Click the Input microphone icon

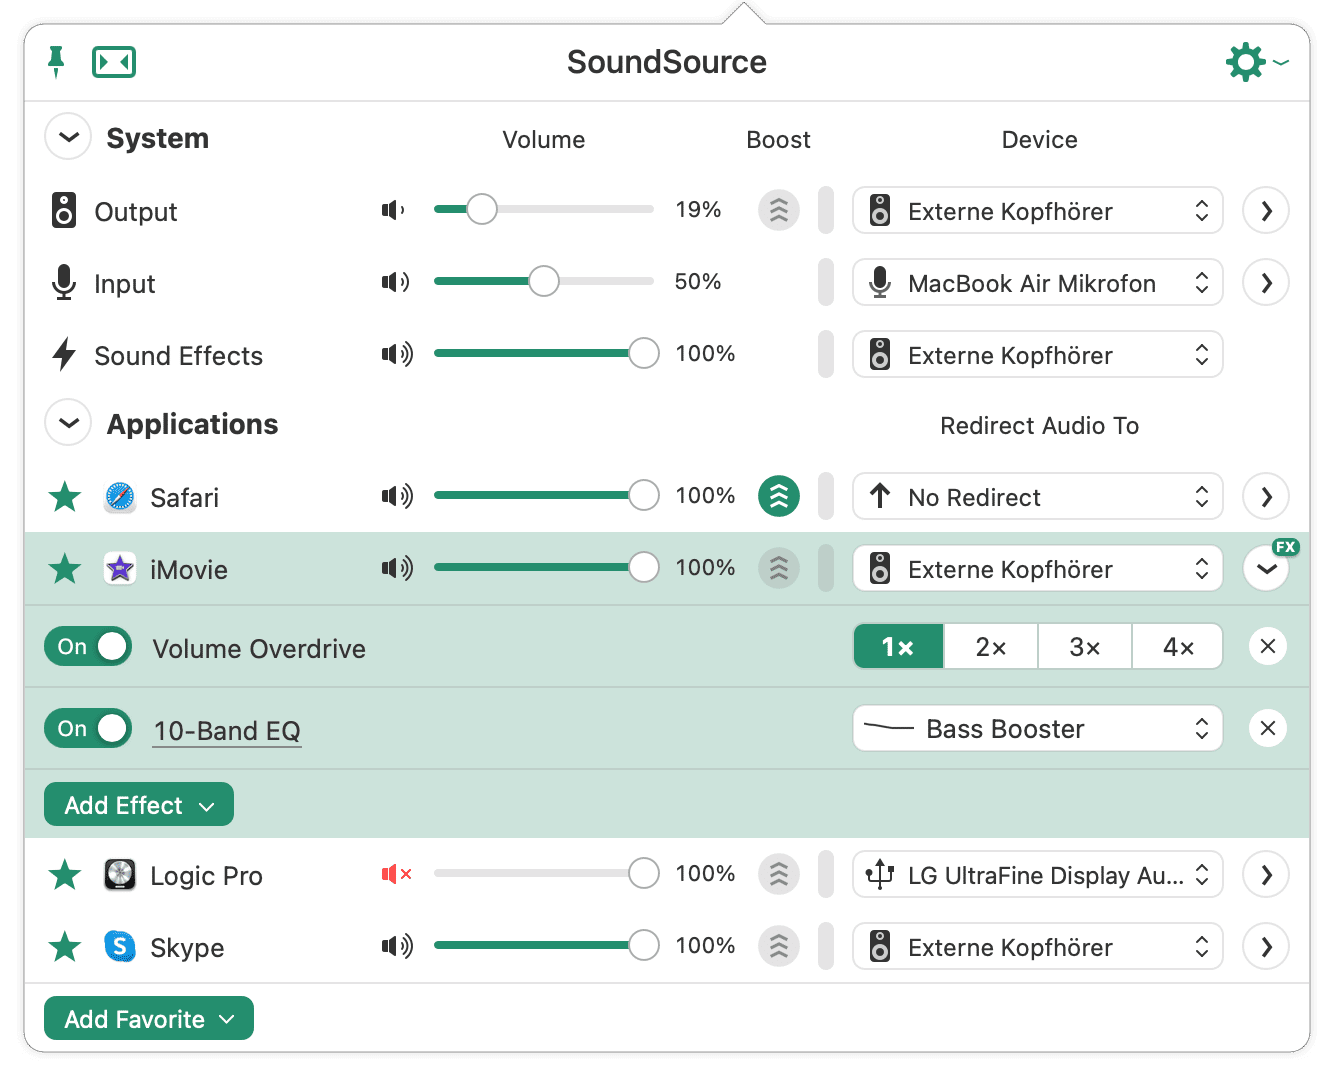[x=64, y=283]
